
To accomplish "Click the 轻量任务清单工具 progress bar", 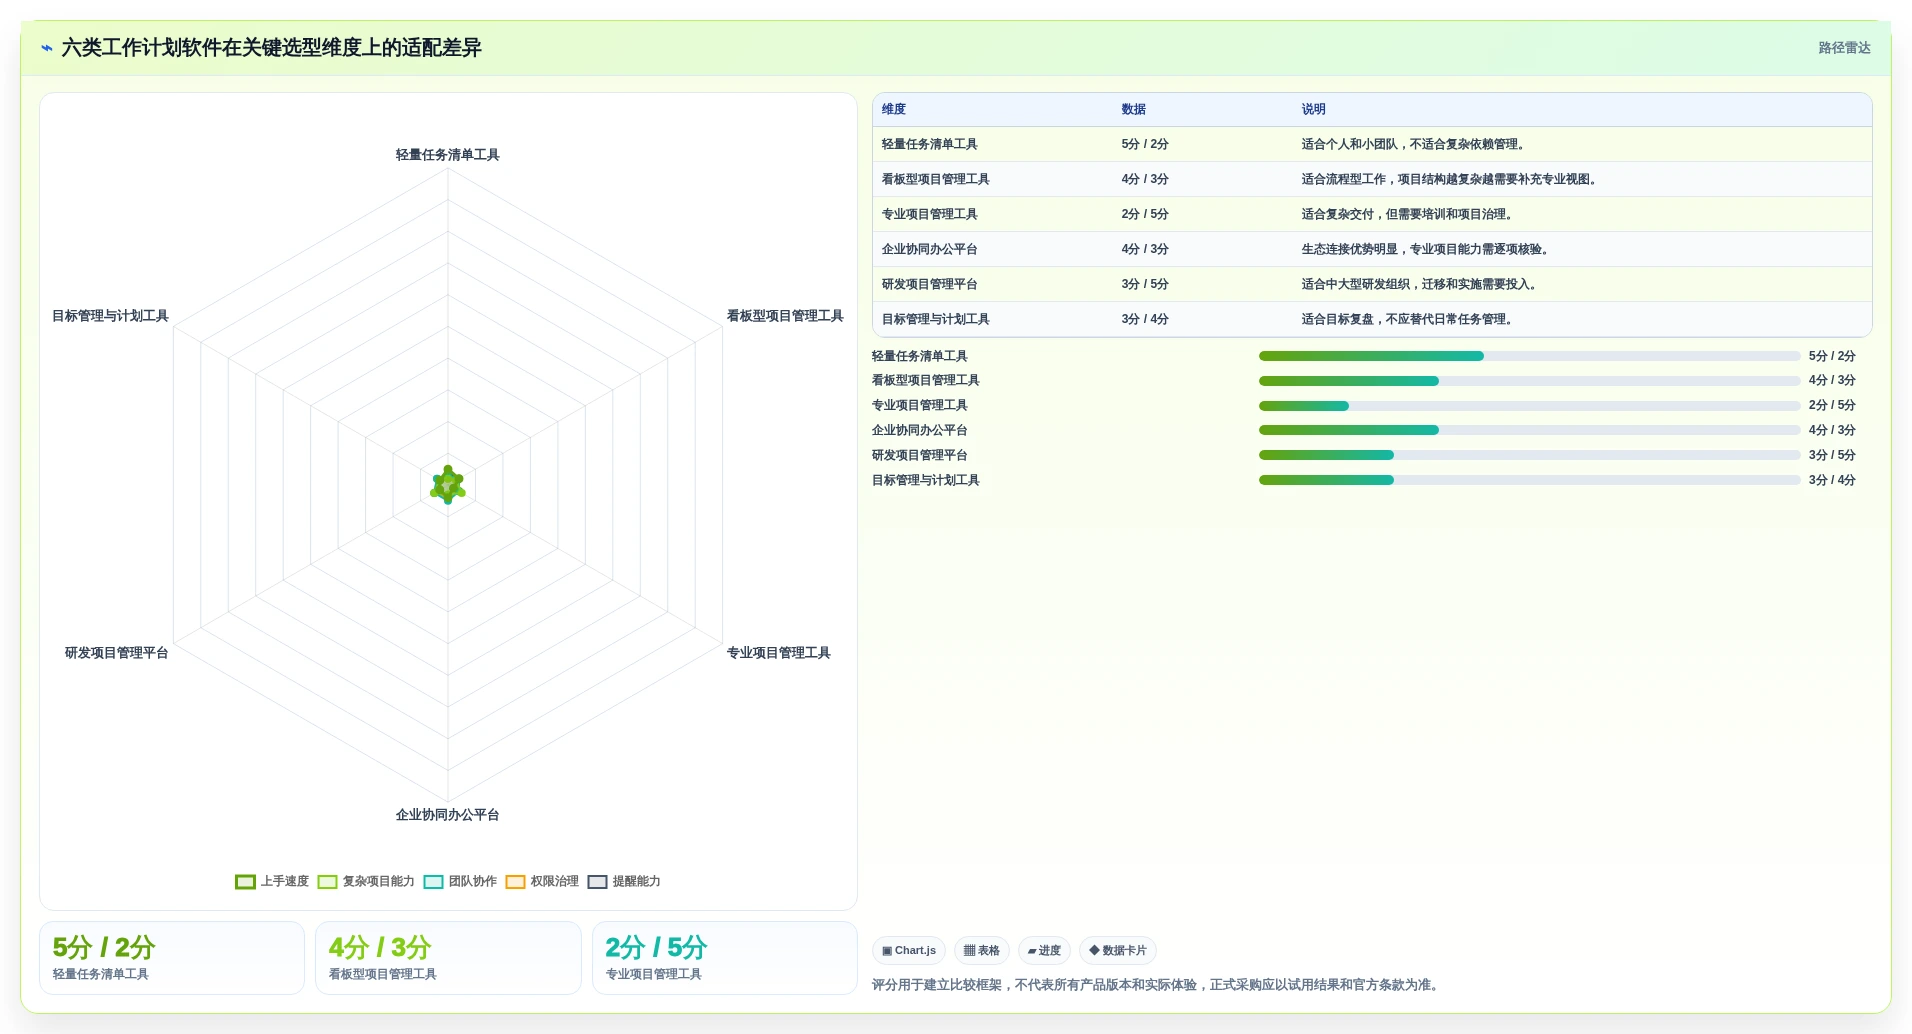I will point(1529,356).
